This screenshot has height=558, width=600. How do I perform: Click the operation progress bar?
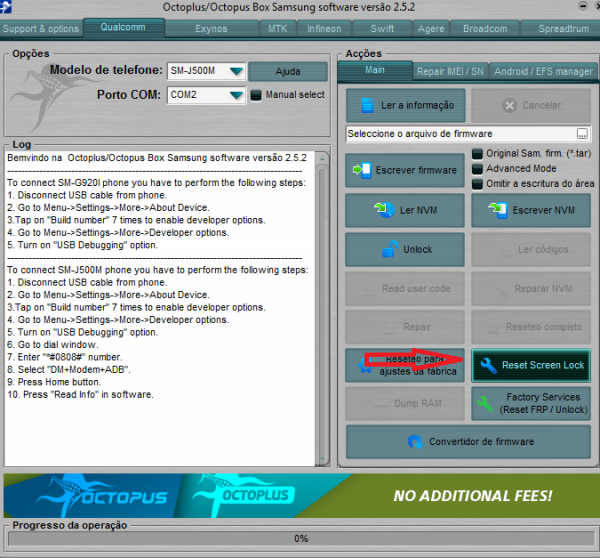(301, 539)
